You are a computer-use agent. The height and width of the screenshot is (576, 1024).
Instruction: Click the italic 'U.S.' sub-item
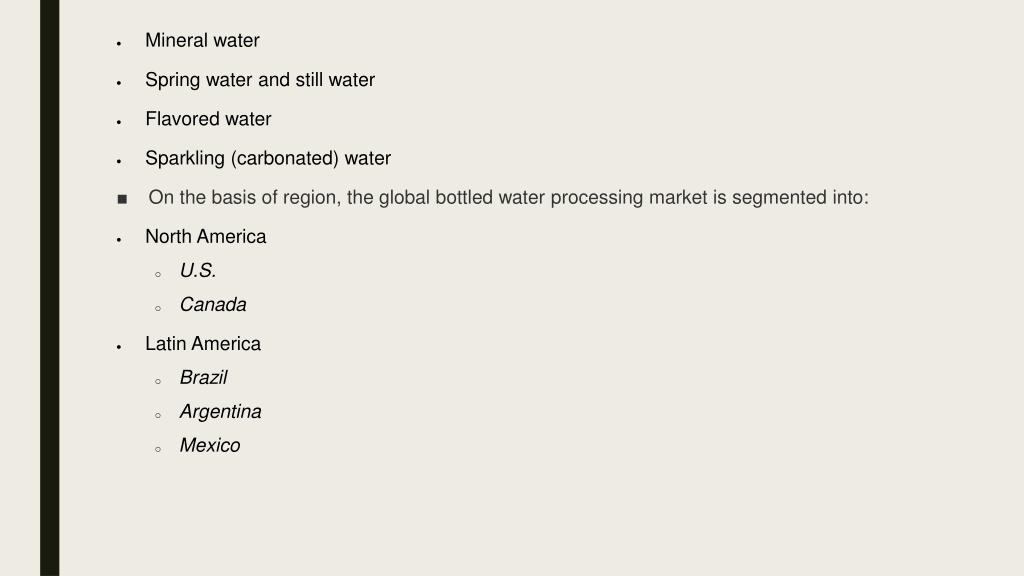click(198, 270)
